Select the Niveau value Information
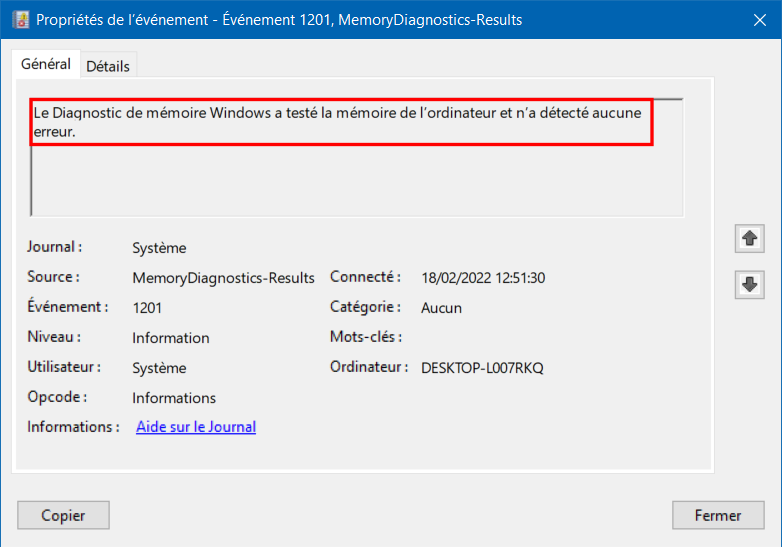This screenshot has width=782, height=547. 171,338
